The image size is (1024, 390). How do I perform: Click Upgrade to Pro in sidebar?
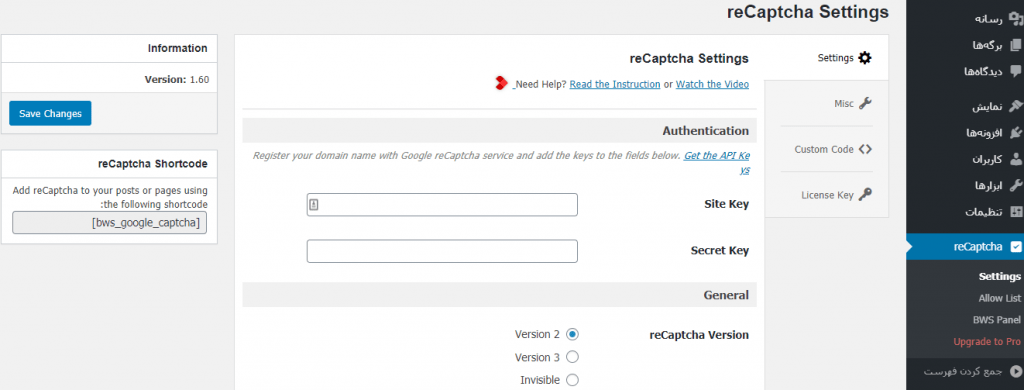coord(987,342)
